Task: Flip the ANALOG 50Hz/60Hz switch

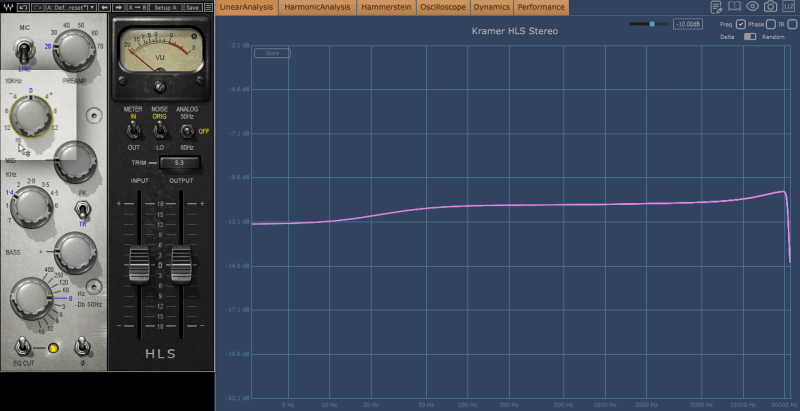Action: click(x=187, y=131)
